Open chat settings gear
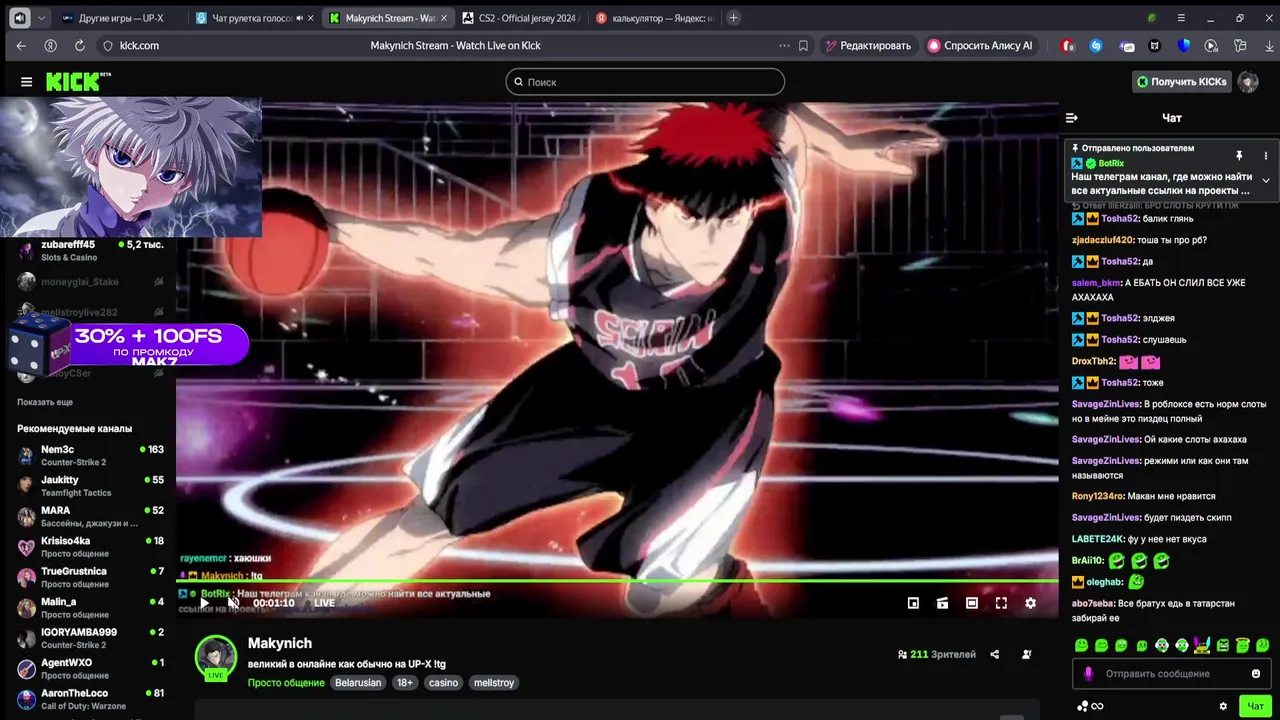This screenshot has width=1280, height=720. (x=1223, y=706)
